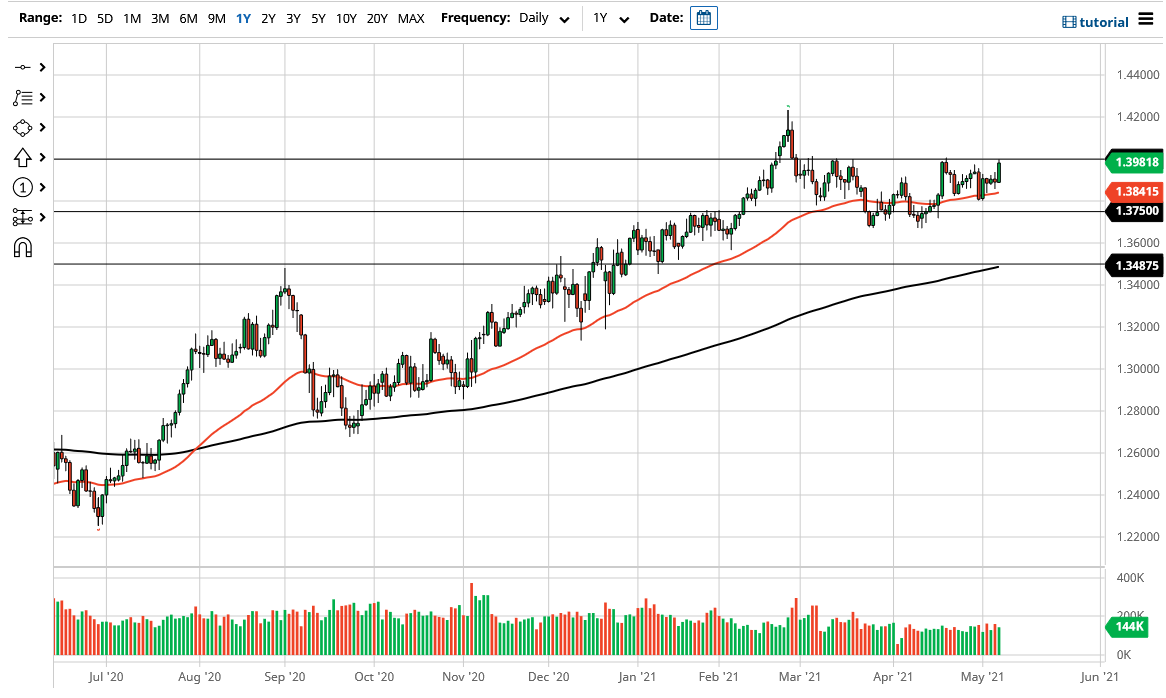Screen dimensions: 1166x698
Task: Set range to MAX
Action: (x=411, y=19)
